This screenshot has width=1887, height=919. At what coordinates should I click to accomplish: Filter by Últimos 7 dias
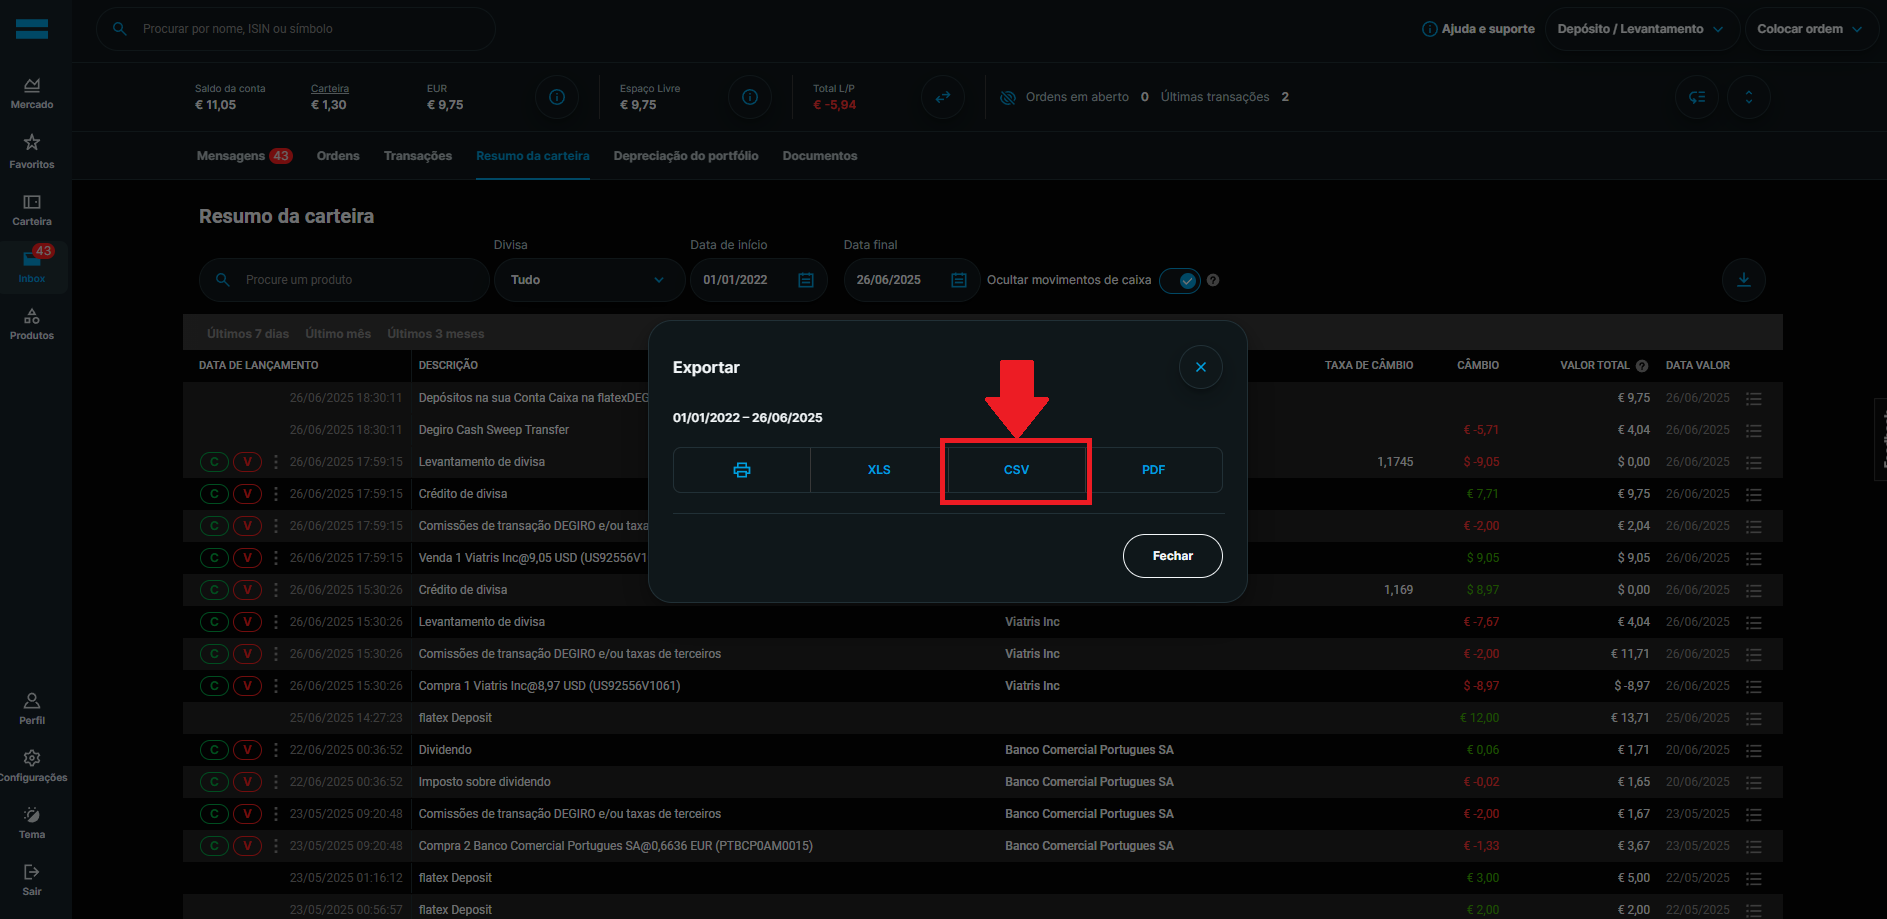248,334
